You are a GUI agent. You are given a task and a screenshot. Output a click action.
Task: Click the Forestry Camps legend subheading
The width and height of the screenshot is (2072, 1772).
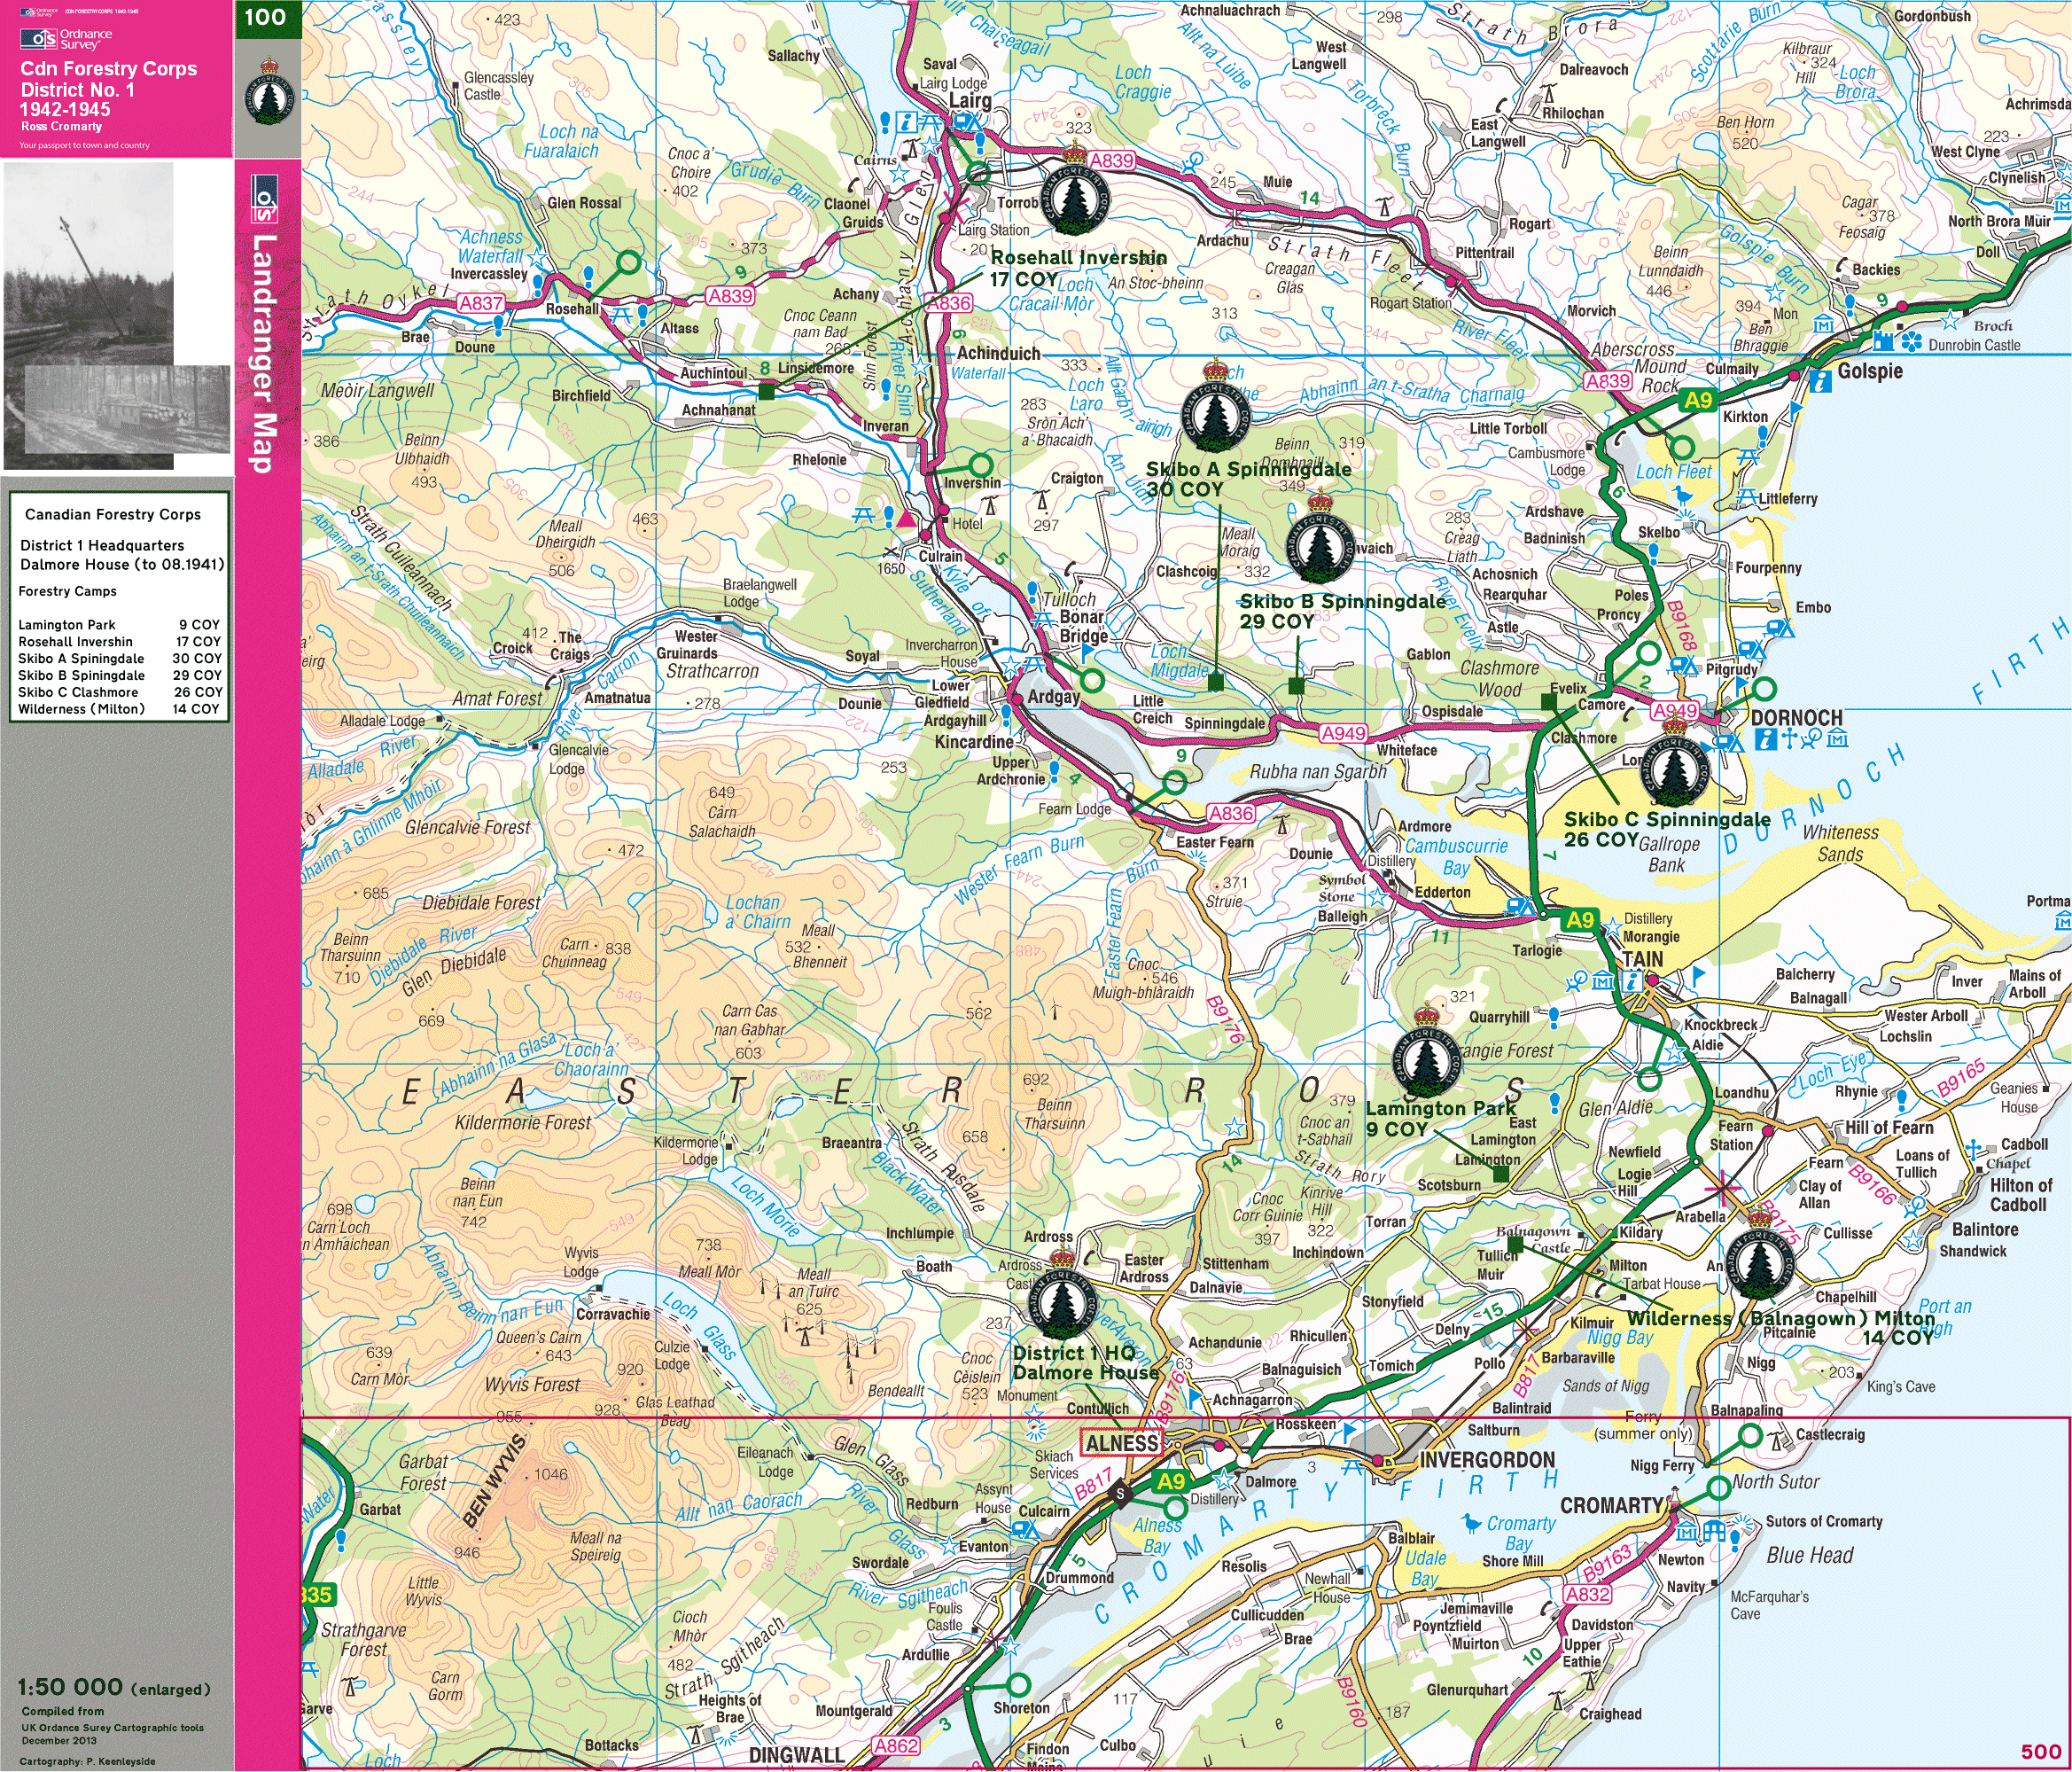67,591
